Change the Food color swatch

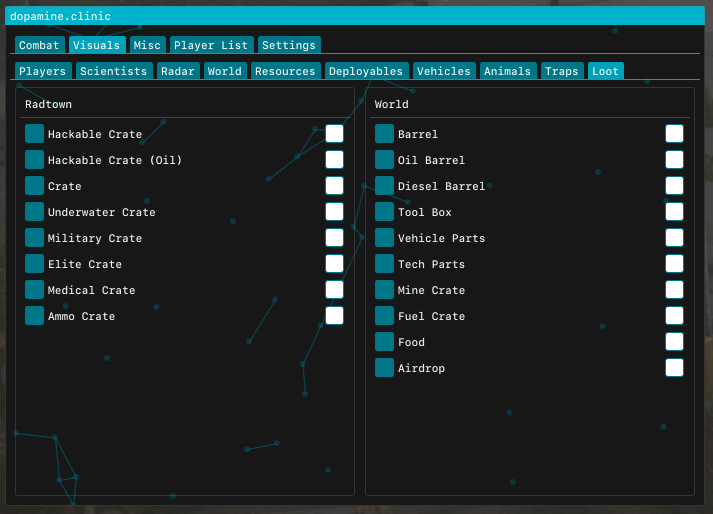pyautogui.click(x=384, y=342)
